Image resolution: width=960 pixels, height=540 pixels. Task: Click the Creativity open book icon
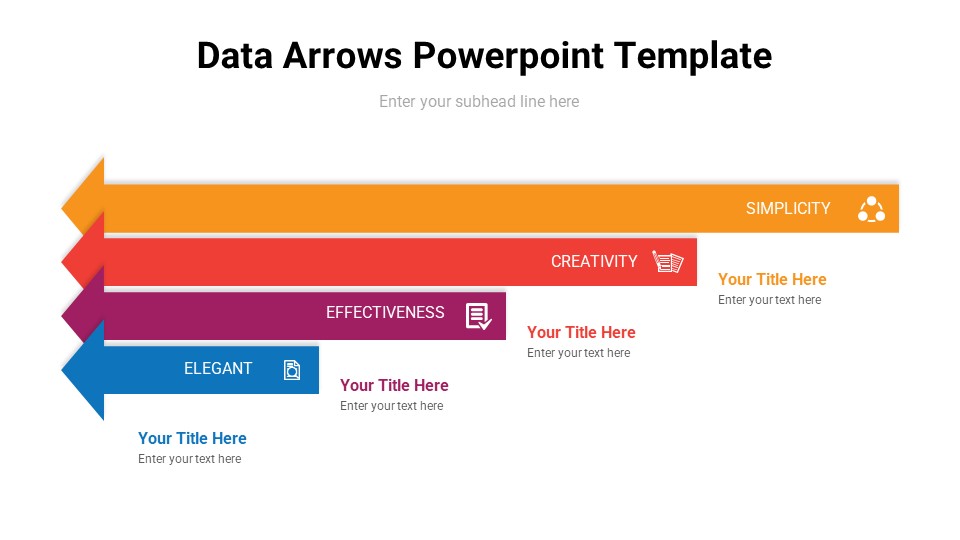[667, 262]
